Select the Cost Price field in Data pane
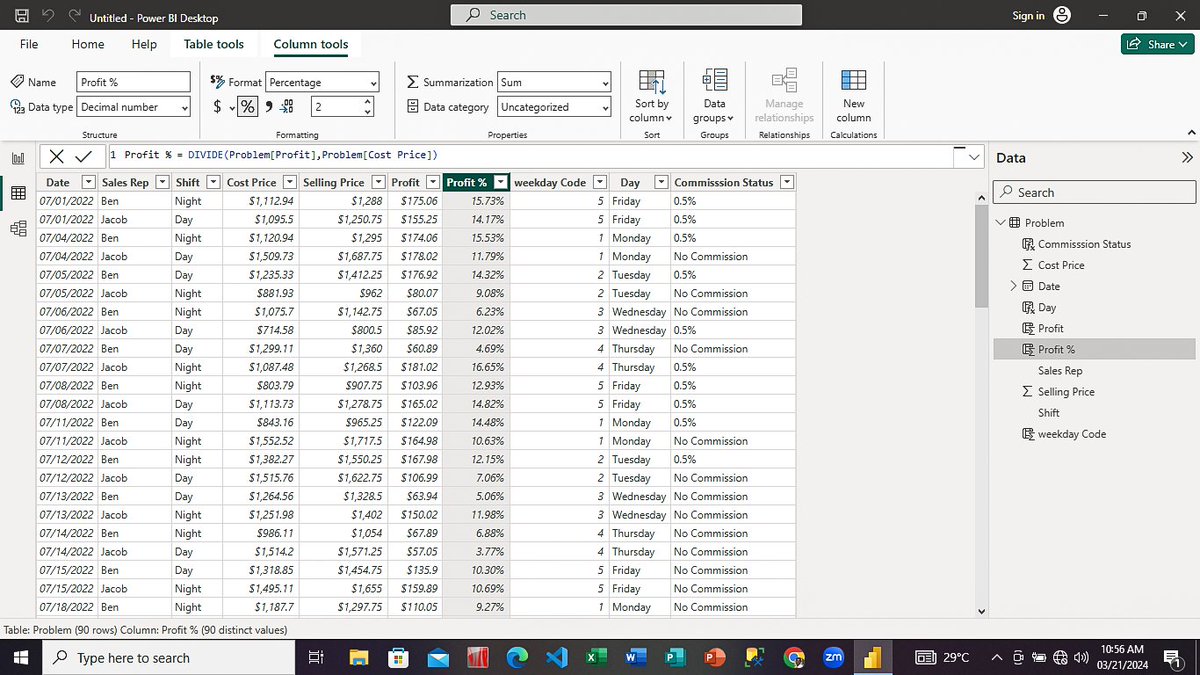This screenshot has width=1200, height=675. coord(1061,265)
